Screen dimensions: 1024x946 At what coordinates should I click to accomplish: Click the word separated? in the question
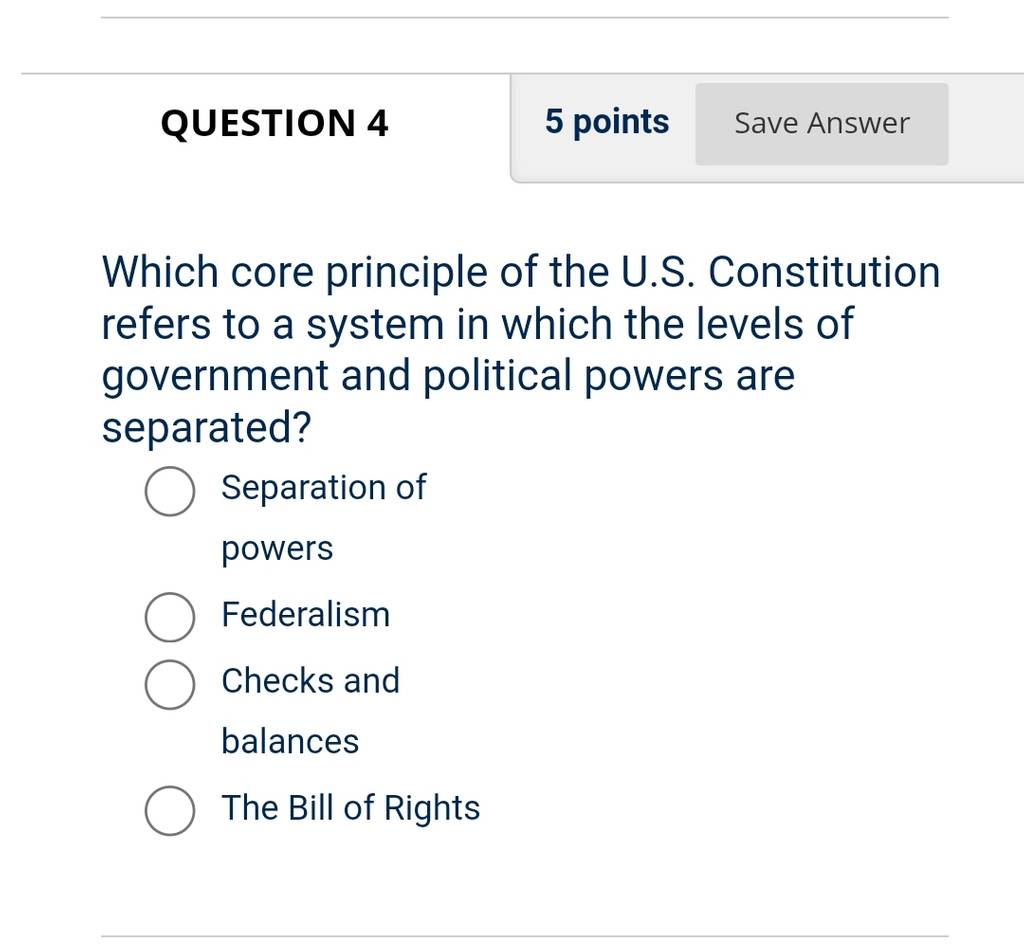206,428
